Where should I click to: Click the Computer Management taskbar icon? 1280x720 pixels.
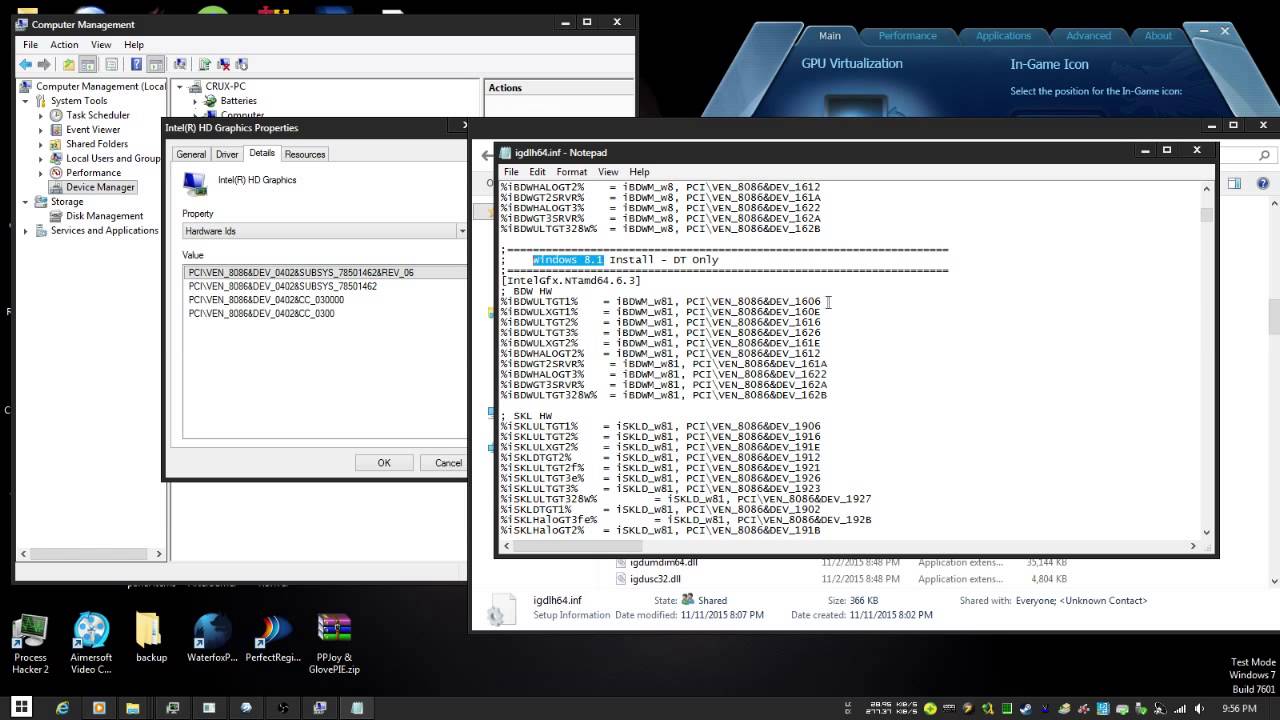tap(320, 708)
